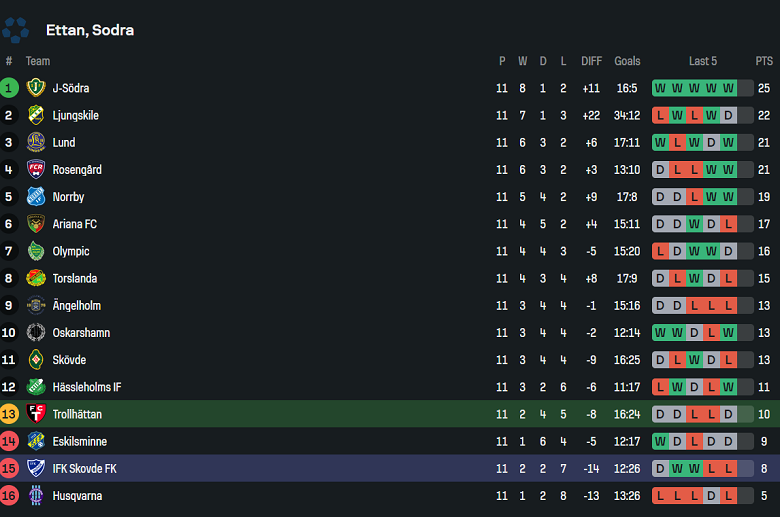The width and height of the screenshot is (780, 517).
Task: Click the Ljungskile team logo
Action: click(x=36, y=115)
